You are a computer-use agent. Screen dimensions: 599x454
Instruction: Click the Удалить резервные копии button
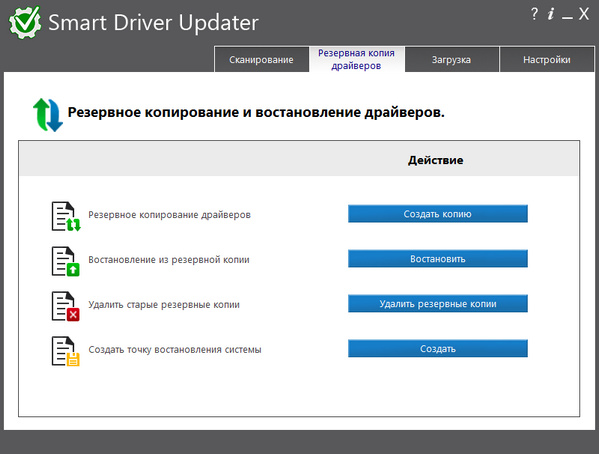tap(438, 303)
